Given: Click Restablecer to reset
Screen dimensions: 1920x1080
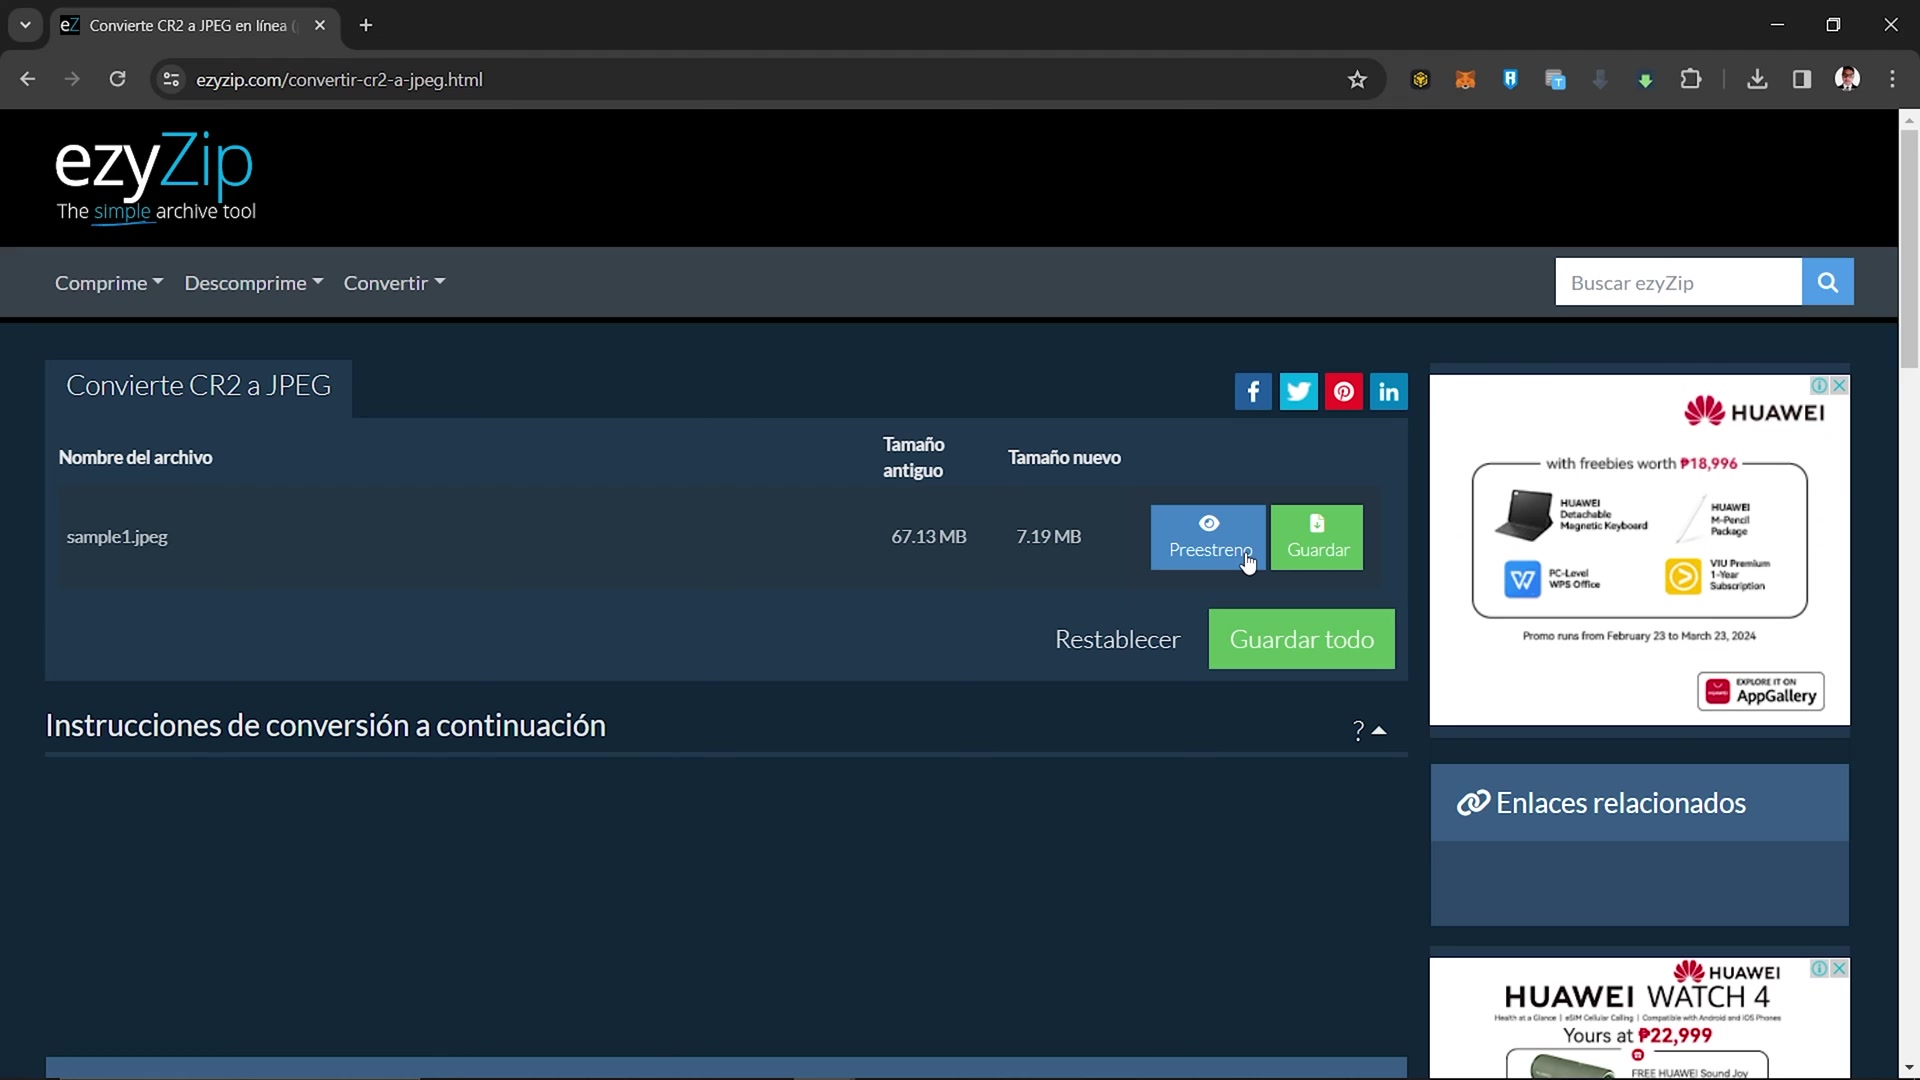Looking at the screenshot, I should click(1117, 640).
